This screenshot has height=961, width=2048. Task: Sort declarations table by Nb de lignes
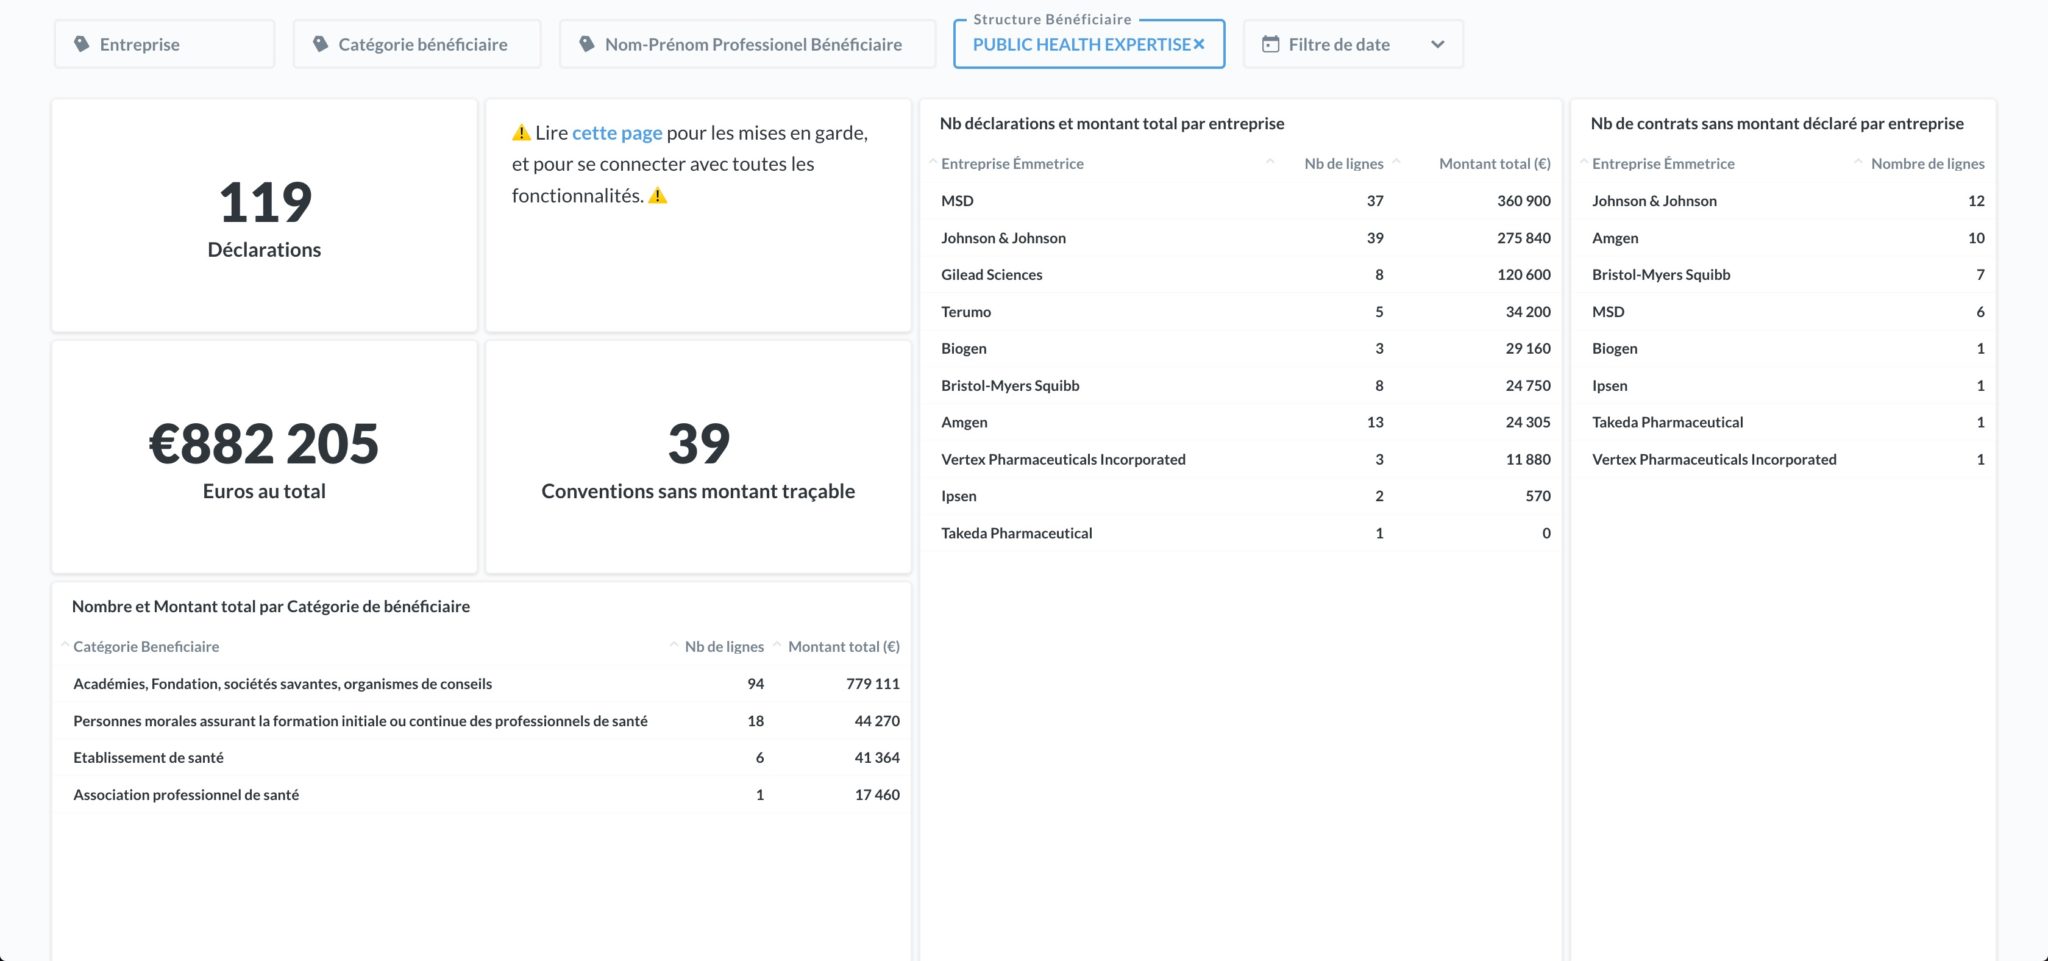[x=1344, y=164]
